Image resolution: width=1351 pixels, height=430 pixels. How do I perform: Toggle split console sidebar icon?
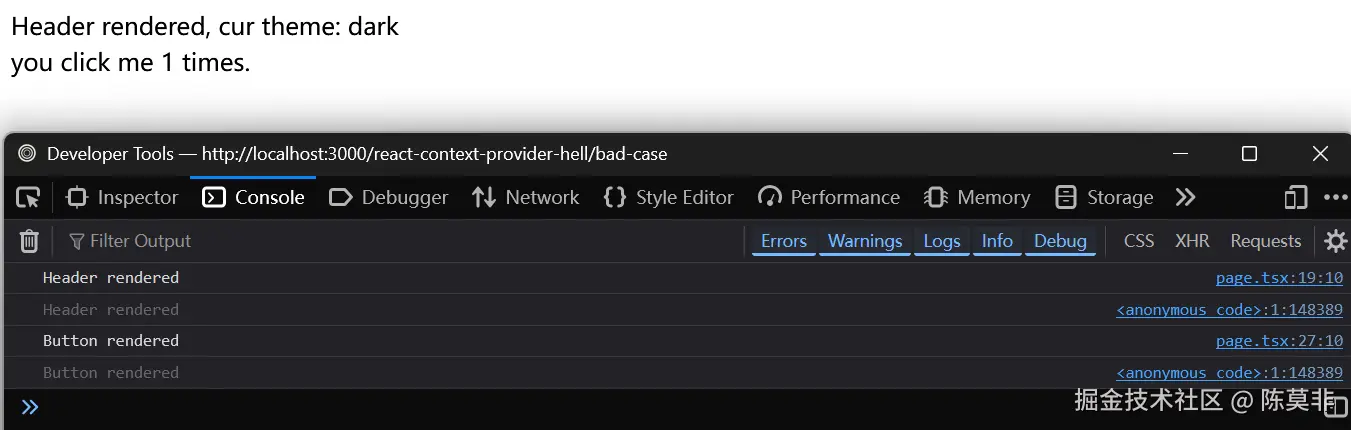click(1342, 405)
